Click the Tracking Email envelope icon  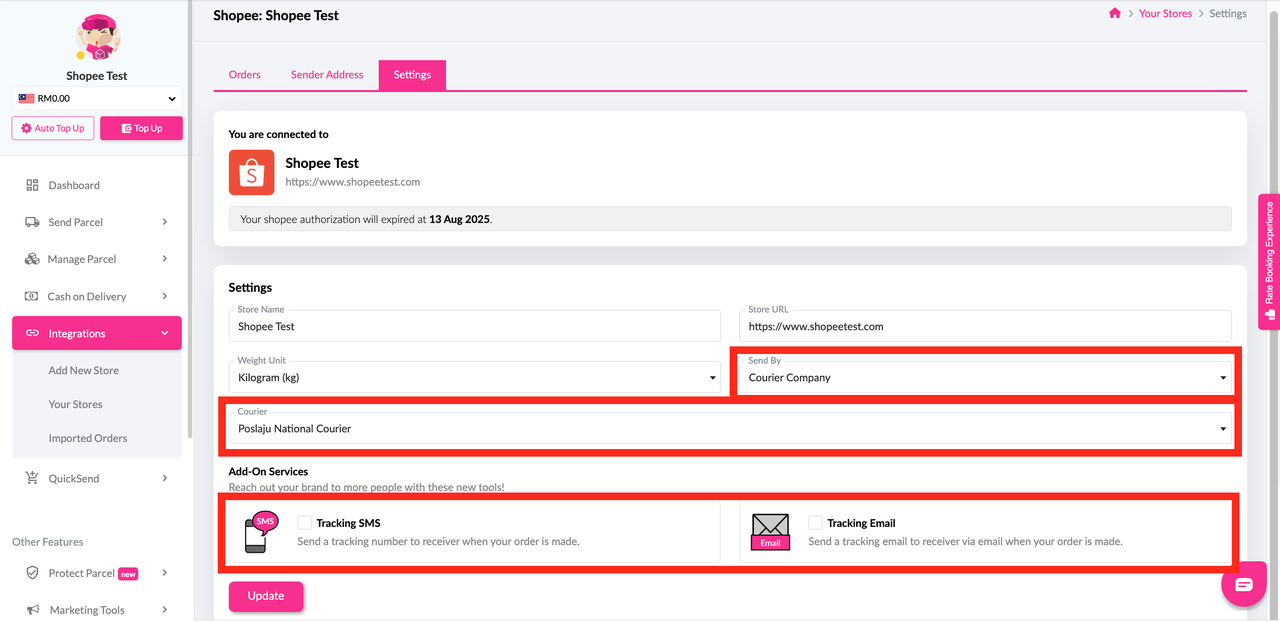tap(771, 532)
